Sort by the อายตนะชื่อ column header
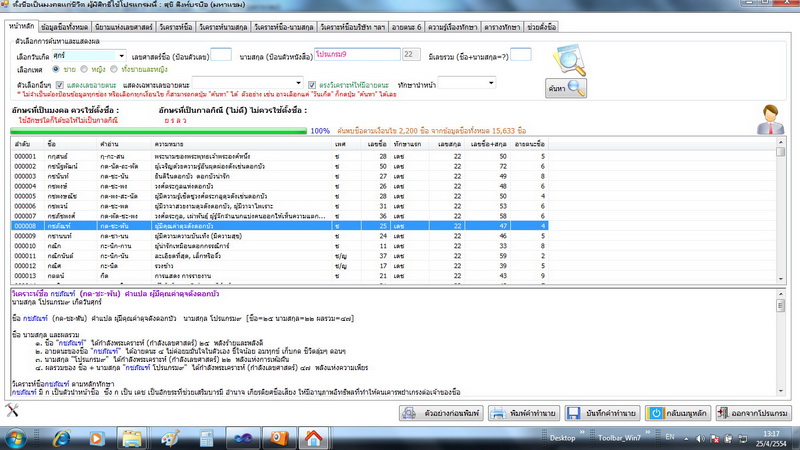 530,144
